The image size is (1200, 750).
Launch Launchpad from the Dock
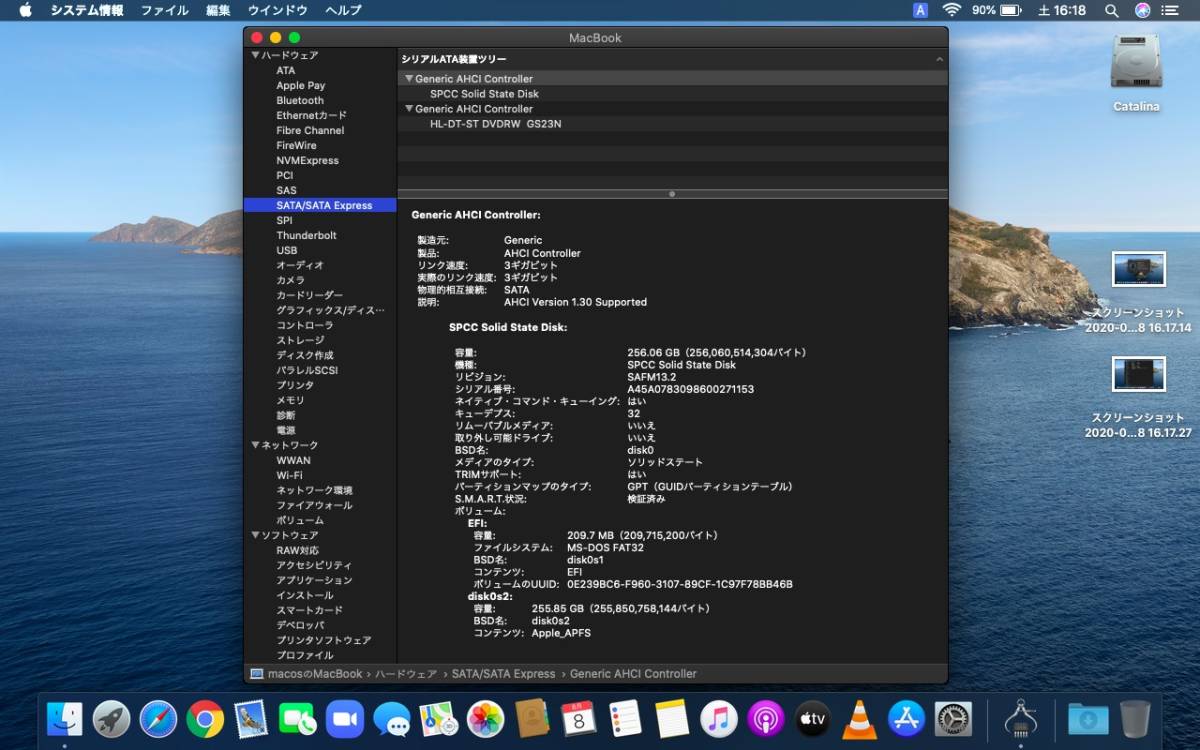click(112, 718)
